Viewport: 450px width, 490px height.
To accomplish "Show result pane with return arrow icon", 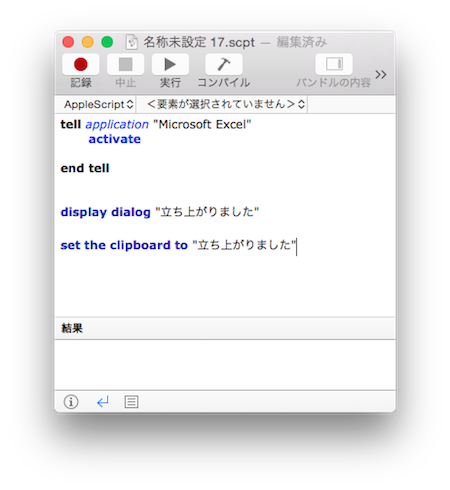I will (x=103, y=402).
